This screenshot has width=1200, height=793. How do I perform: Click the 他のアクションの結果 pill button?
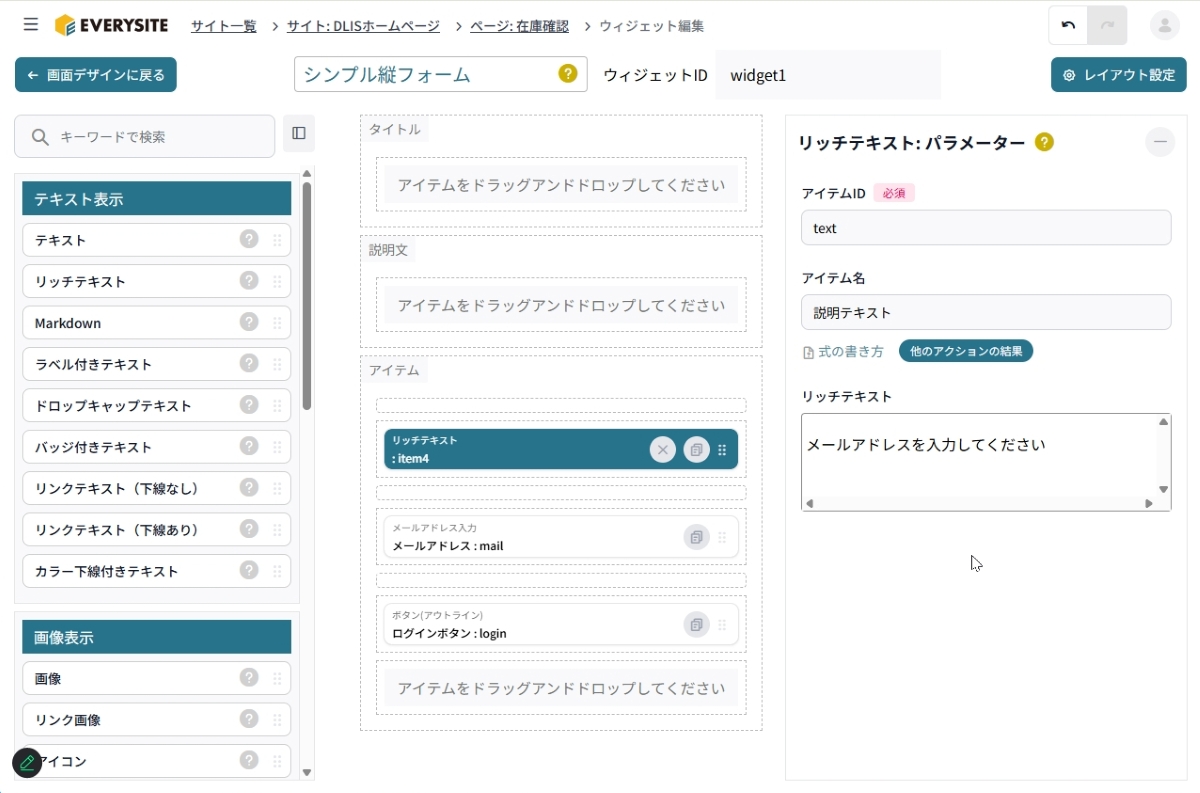[965, 351]
